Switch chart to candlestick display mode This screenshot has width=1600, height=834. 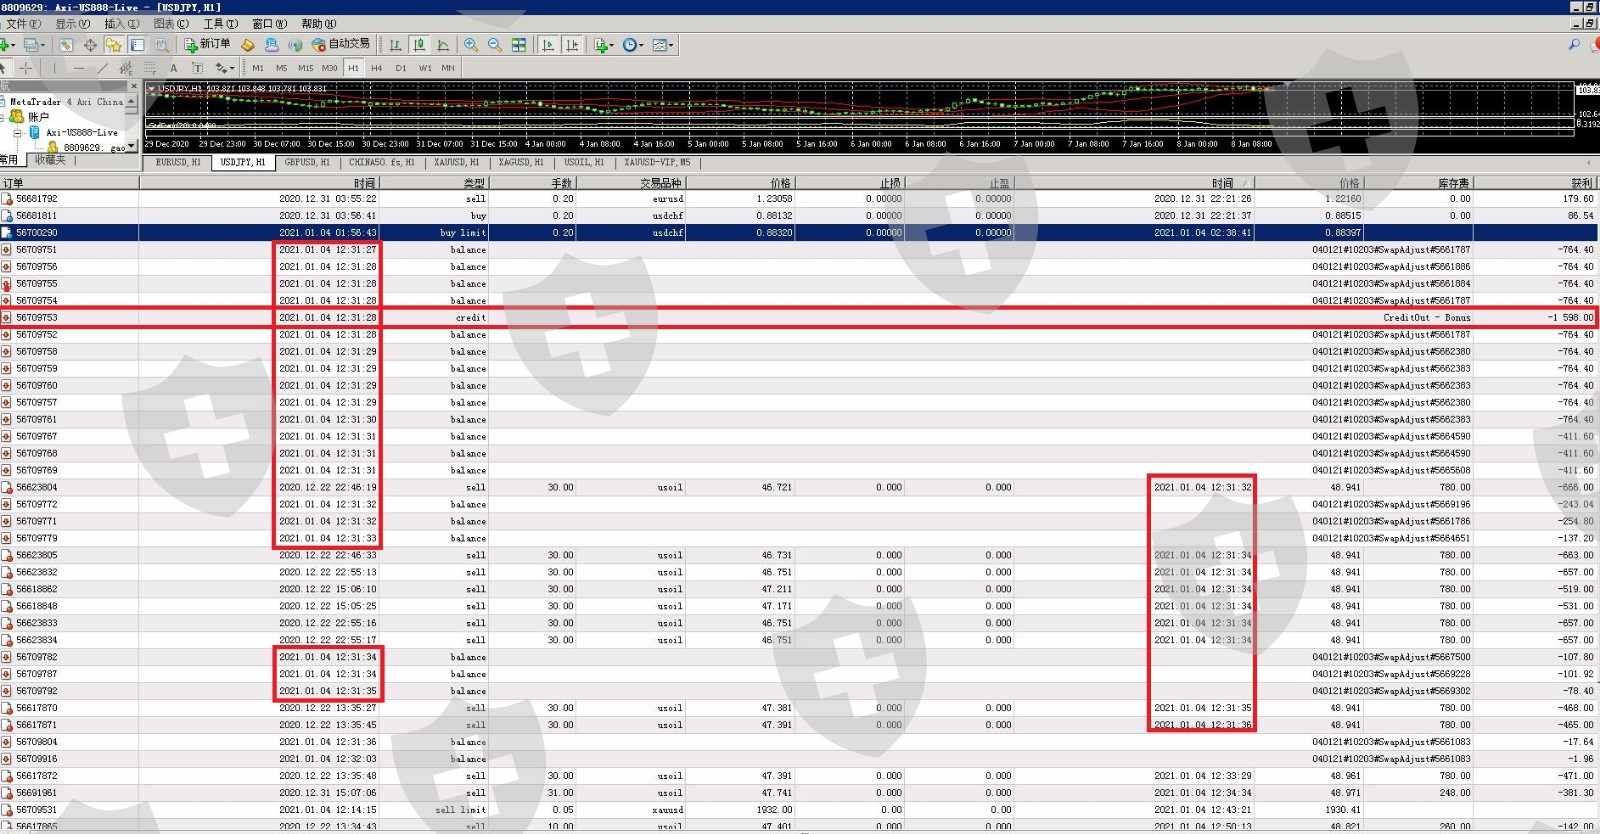tap(419, 45)
